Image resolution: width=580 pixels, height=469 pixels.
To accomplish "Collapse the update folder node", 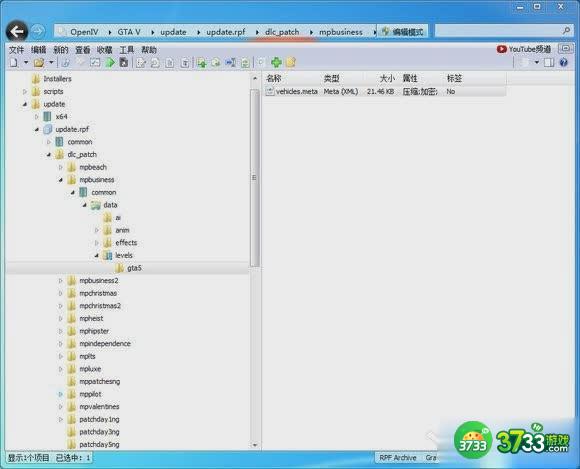I will [x=25, y=104].
